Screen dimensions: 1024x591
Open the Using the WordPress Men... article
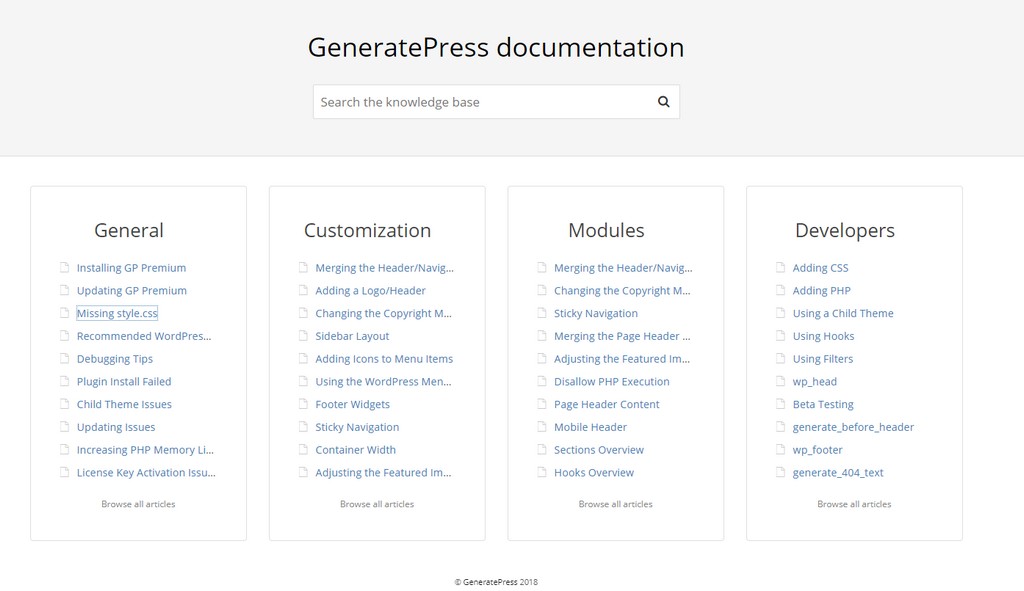pyautogui.click(x=383, y=381)
